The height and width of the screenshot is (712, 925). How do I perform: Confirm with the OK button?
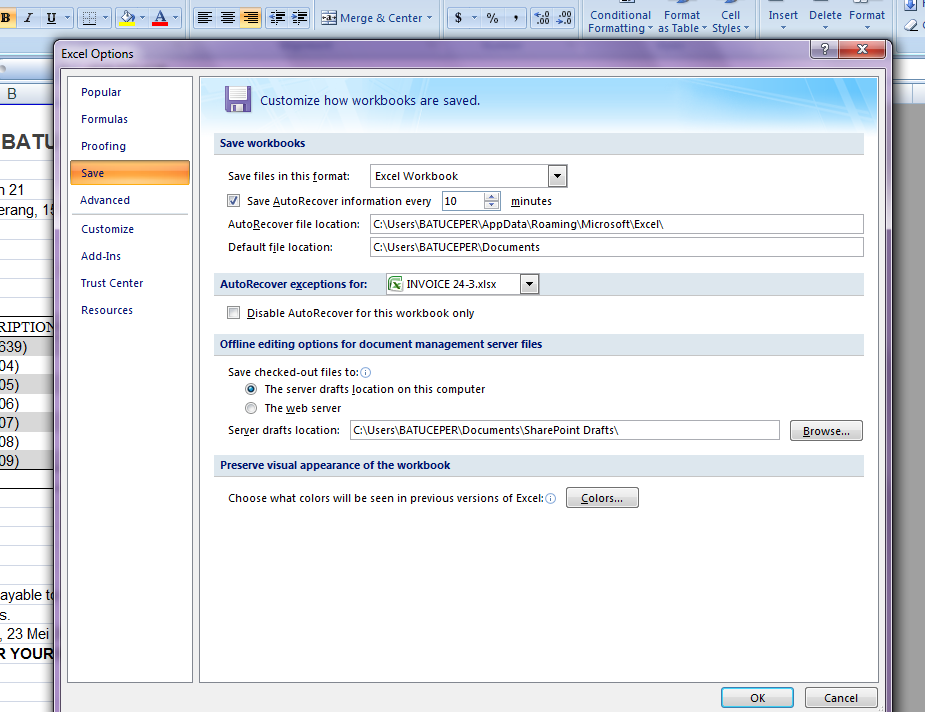click(757, 698)
